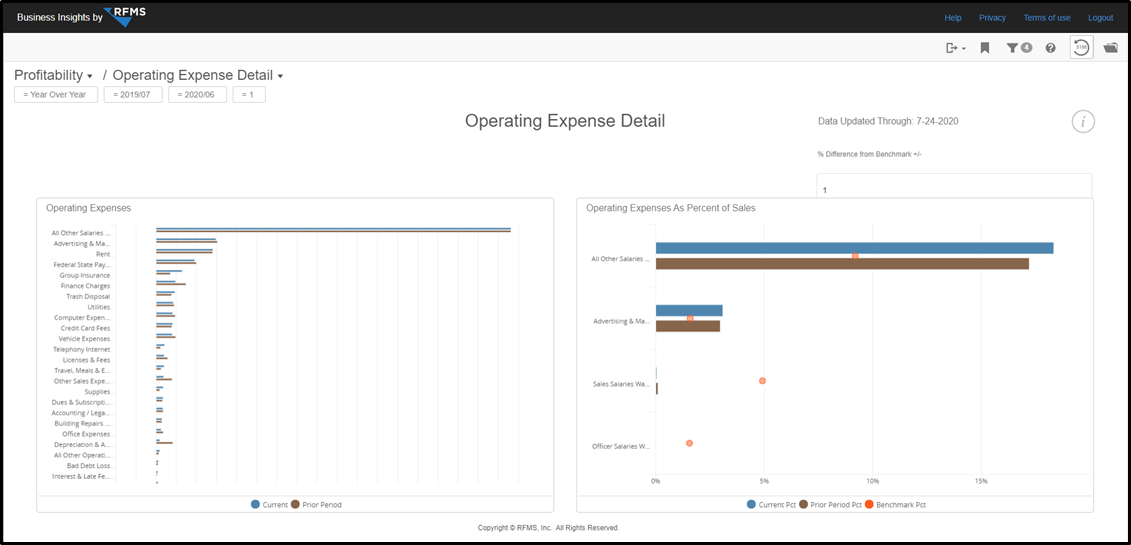This screenshot has height=545, width=1131.
Task: Click the question mark help icon
Action: [1050, 48]
